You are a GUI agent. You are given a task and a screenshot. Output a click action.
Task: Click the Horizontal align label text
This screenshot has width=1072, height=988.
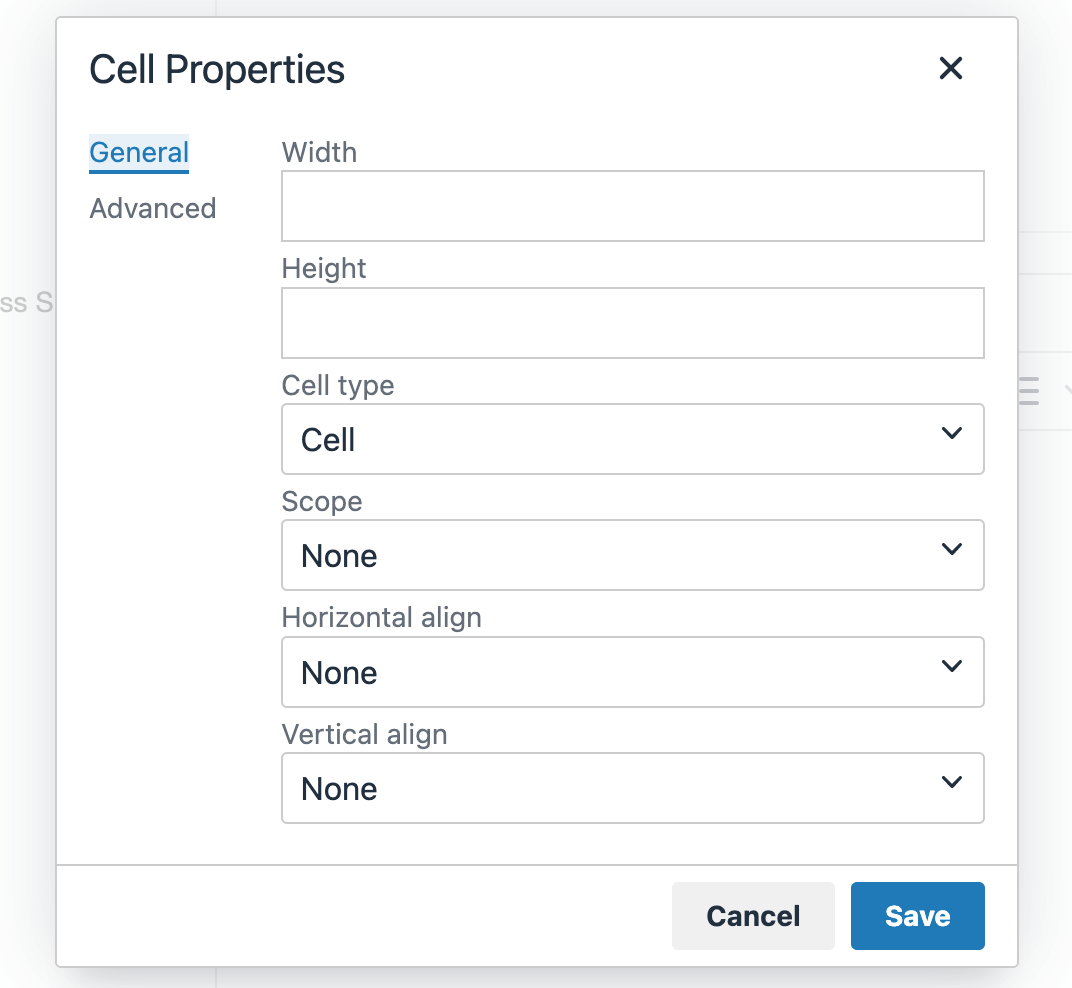click(381, 617)
